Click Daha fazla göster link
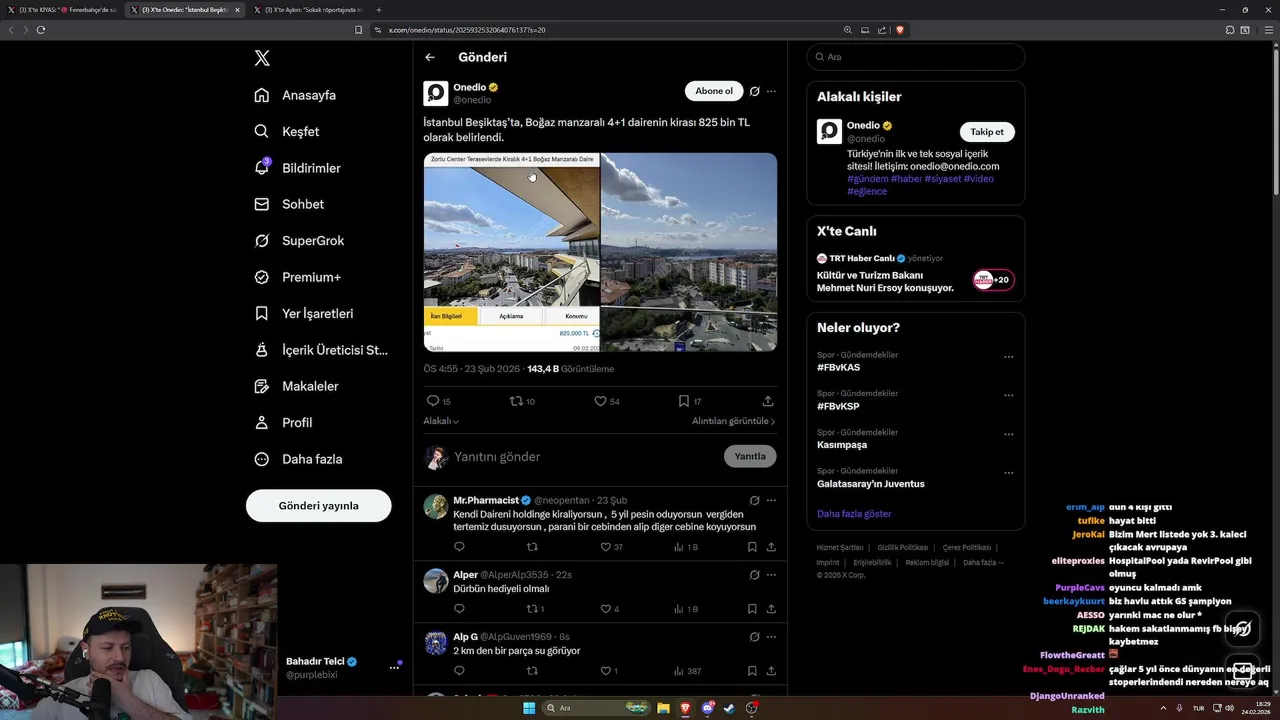The image size is (1280, 720). click(x=854, y=514)
